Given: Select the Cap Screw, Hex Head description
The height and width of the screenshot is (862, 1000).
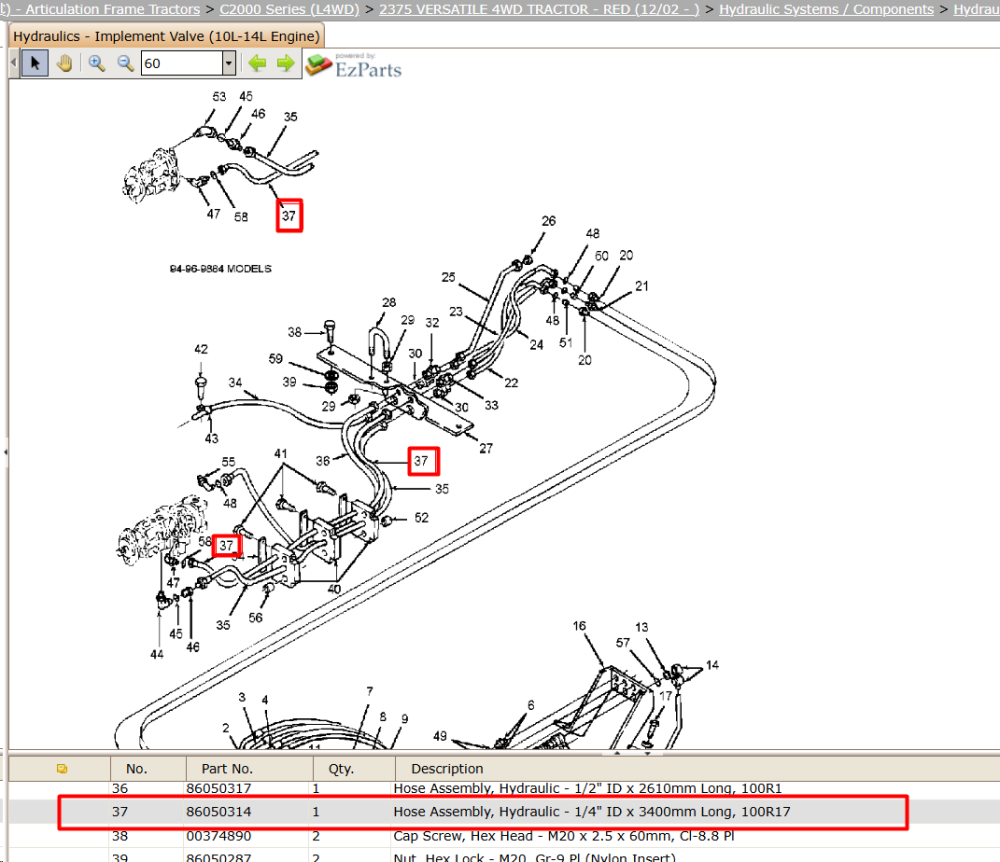Looking at the screenshot, I should pos(564,835).
